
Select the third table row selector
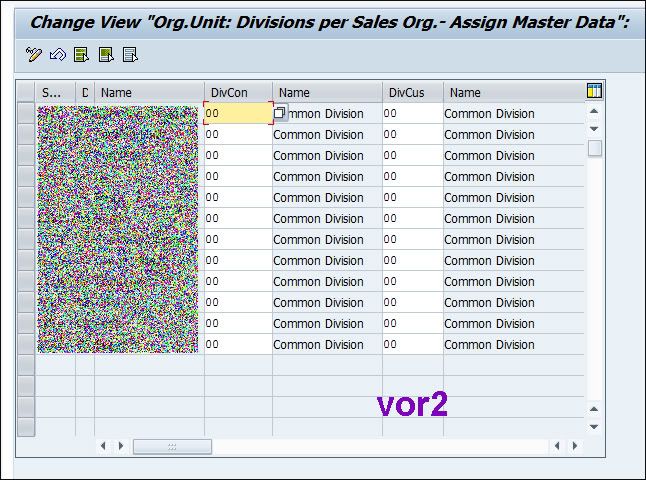(26, 156)
